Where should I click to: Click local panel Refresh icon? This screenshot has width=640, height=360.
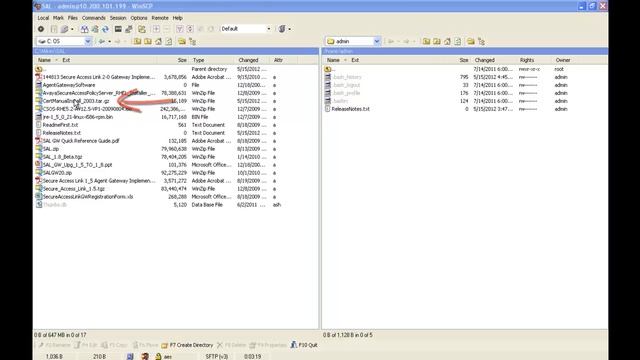pos(169,41)
